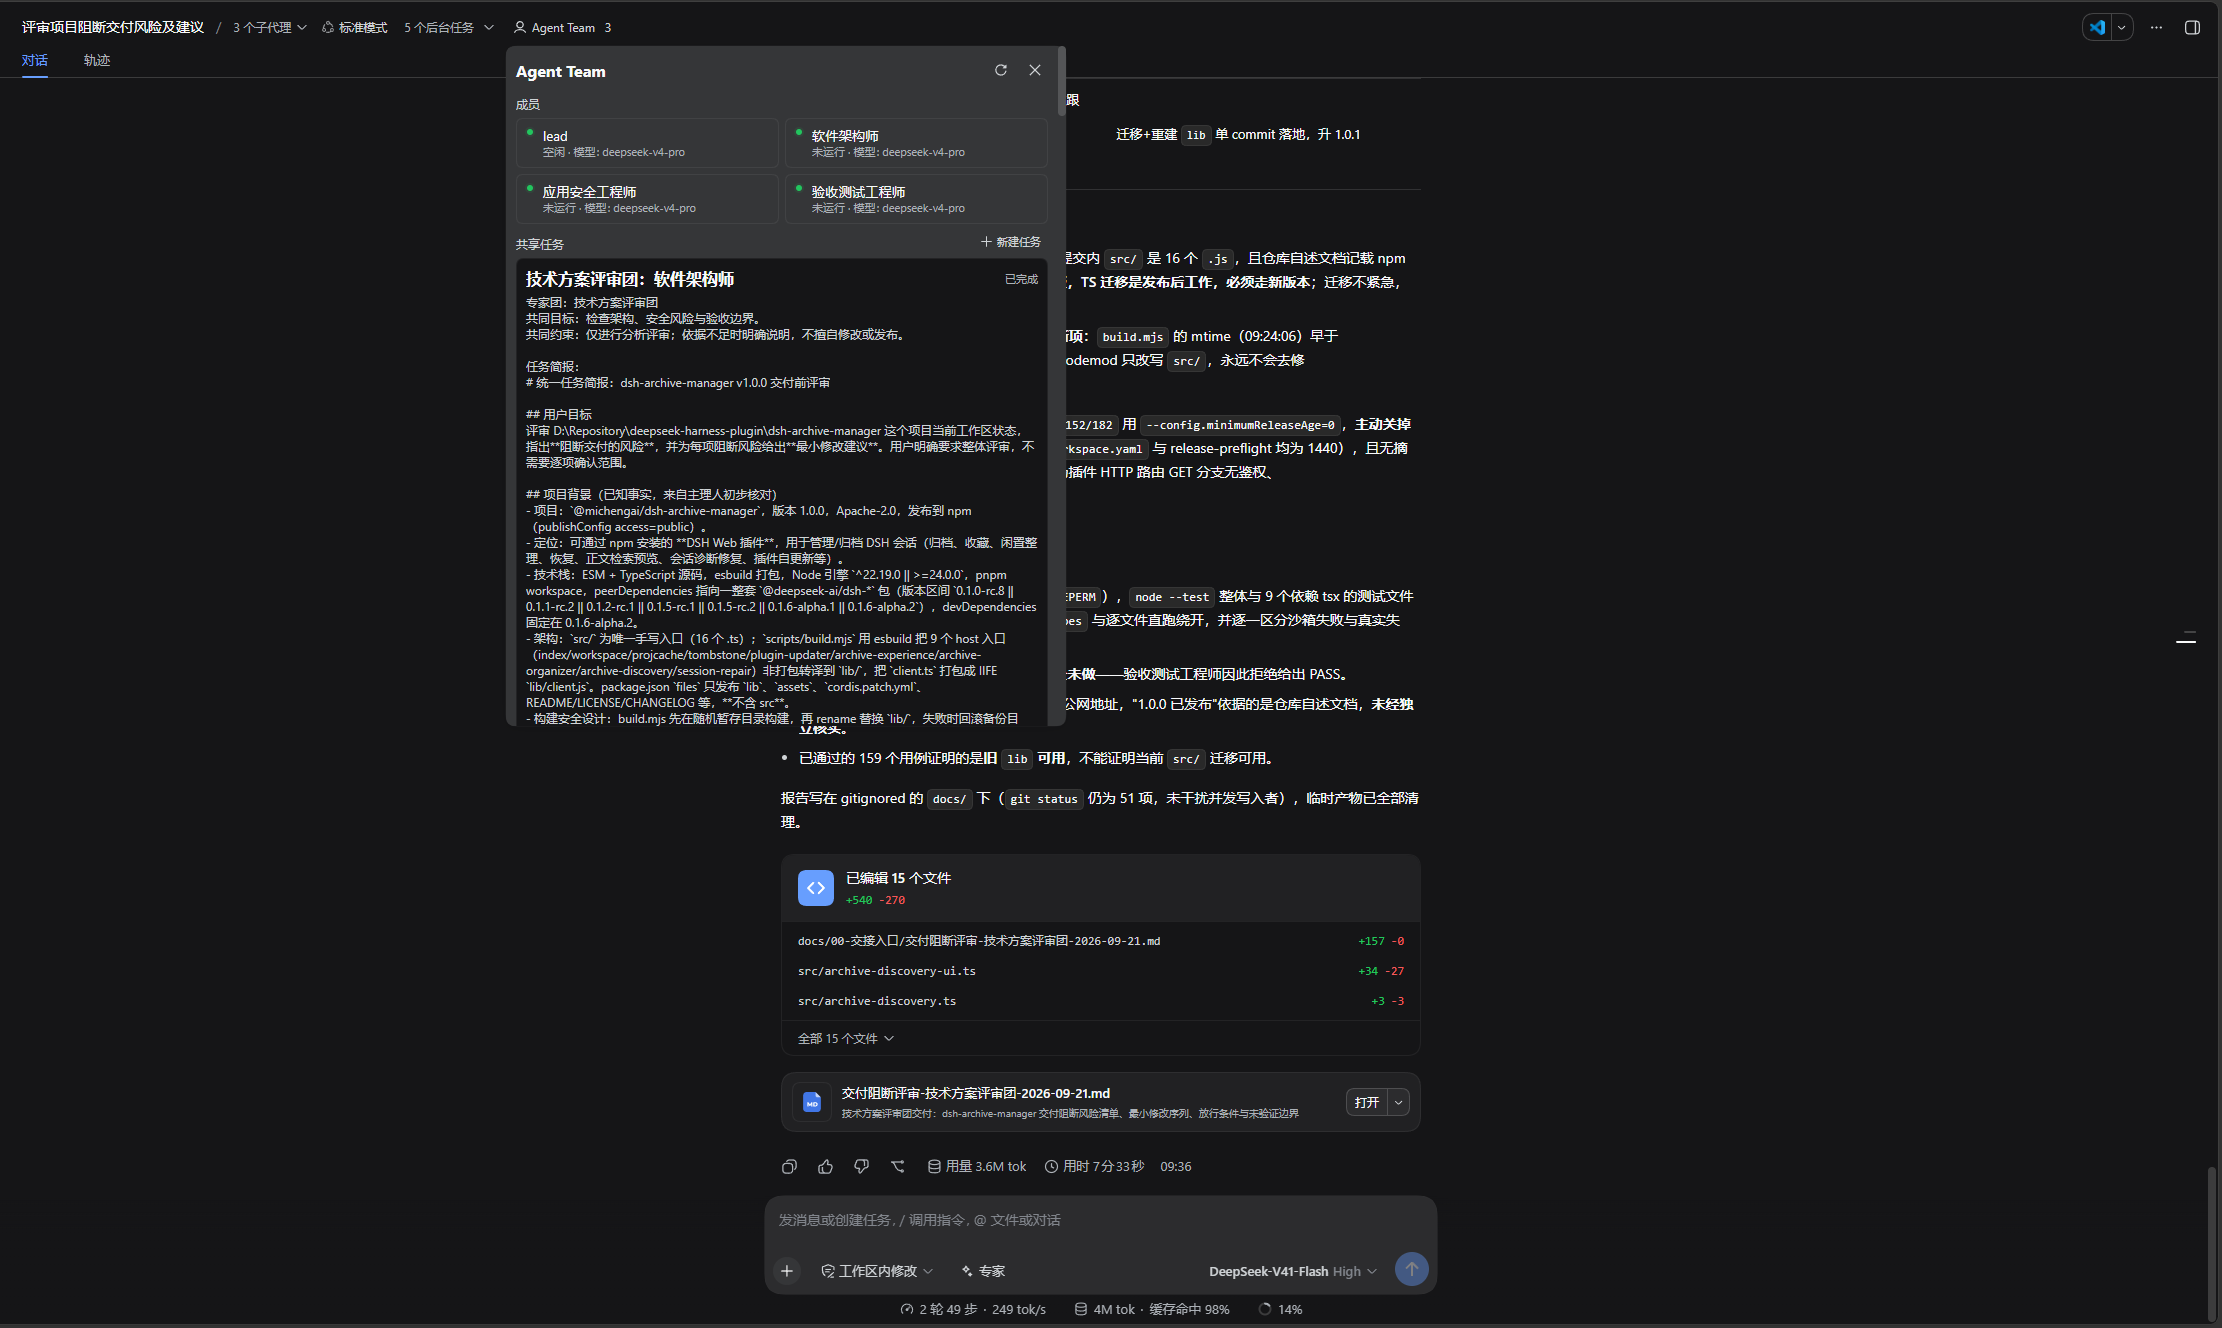Click the Agent Team 3 header item

[562, 27]
